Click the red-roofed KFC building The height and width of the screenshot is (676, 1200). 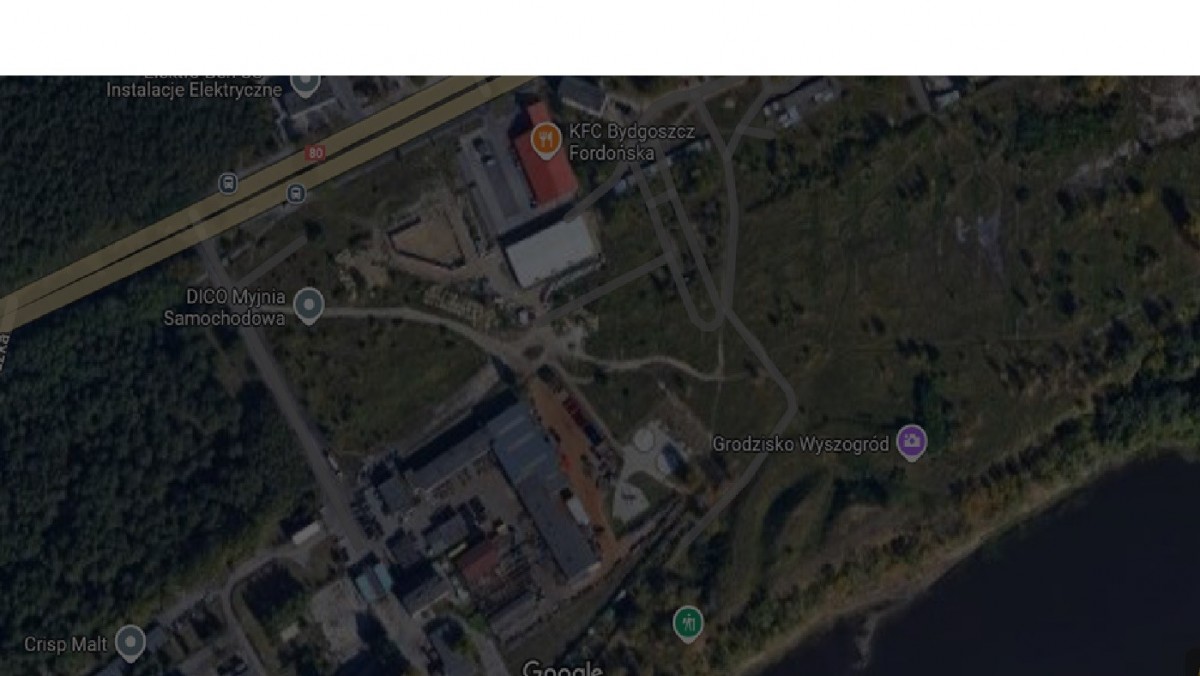pyautogui.click(x=545, y=160)
